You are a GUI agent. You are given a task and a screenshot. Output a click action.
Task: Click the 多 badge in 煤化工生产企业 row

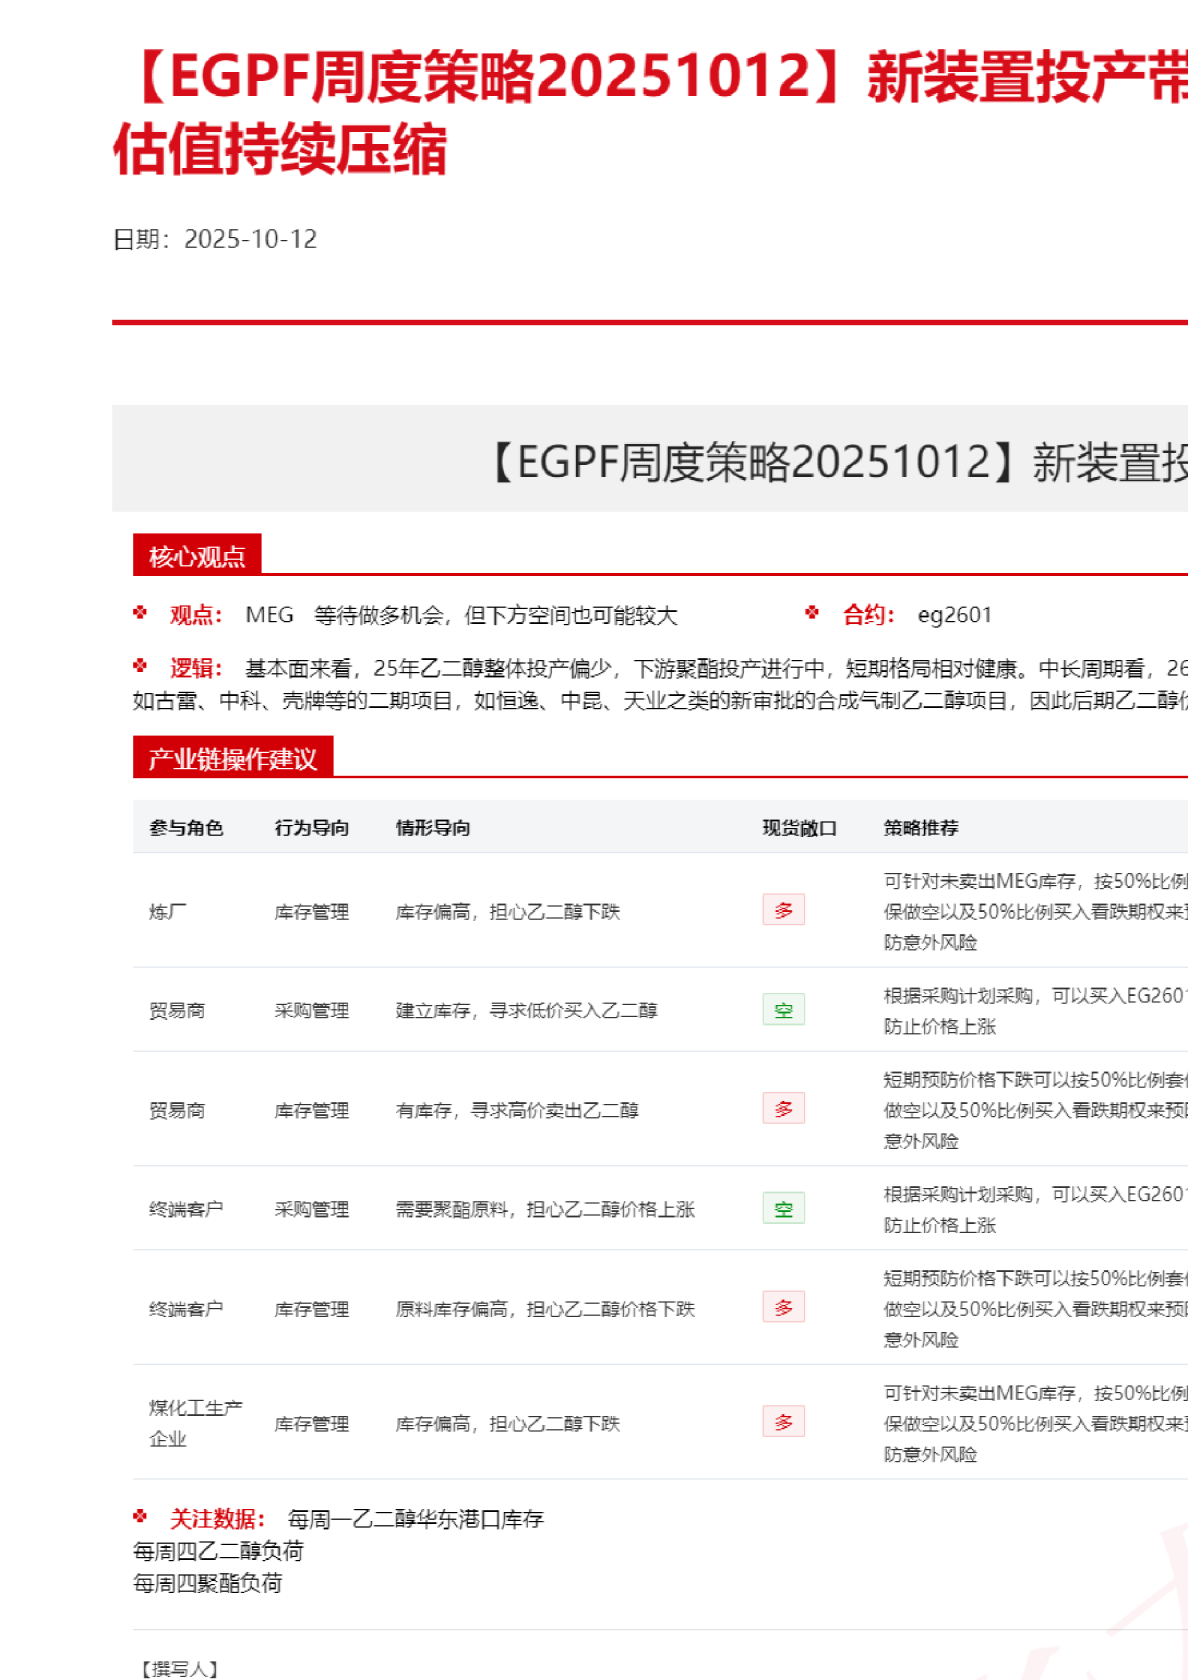(x=783, y=1422)
